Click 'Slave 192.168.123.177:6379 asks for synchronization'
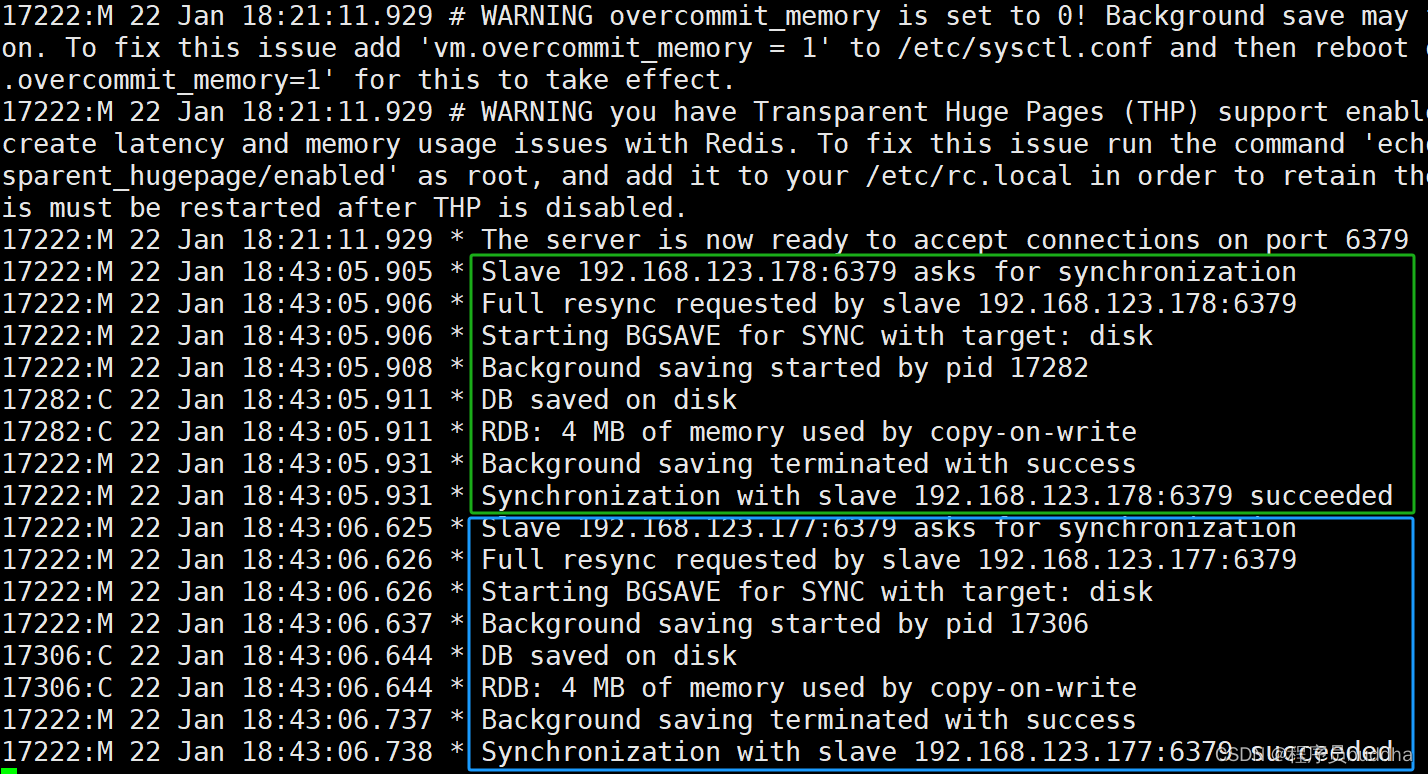 889,528
